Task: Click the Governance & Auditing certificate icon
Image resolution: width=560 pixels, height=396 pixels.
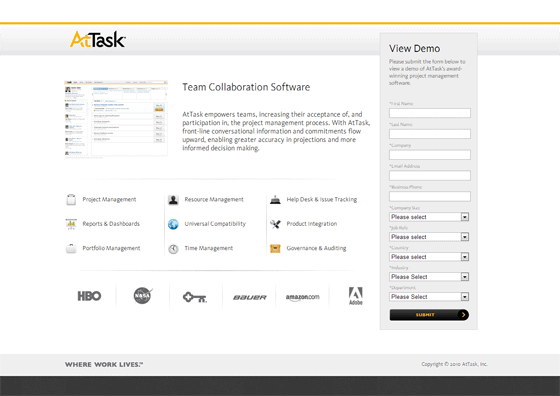Action: pyautogui.click(x=275, y=248)
